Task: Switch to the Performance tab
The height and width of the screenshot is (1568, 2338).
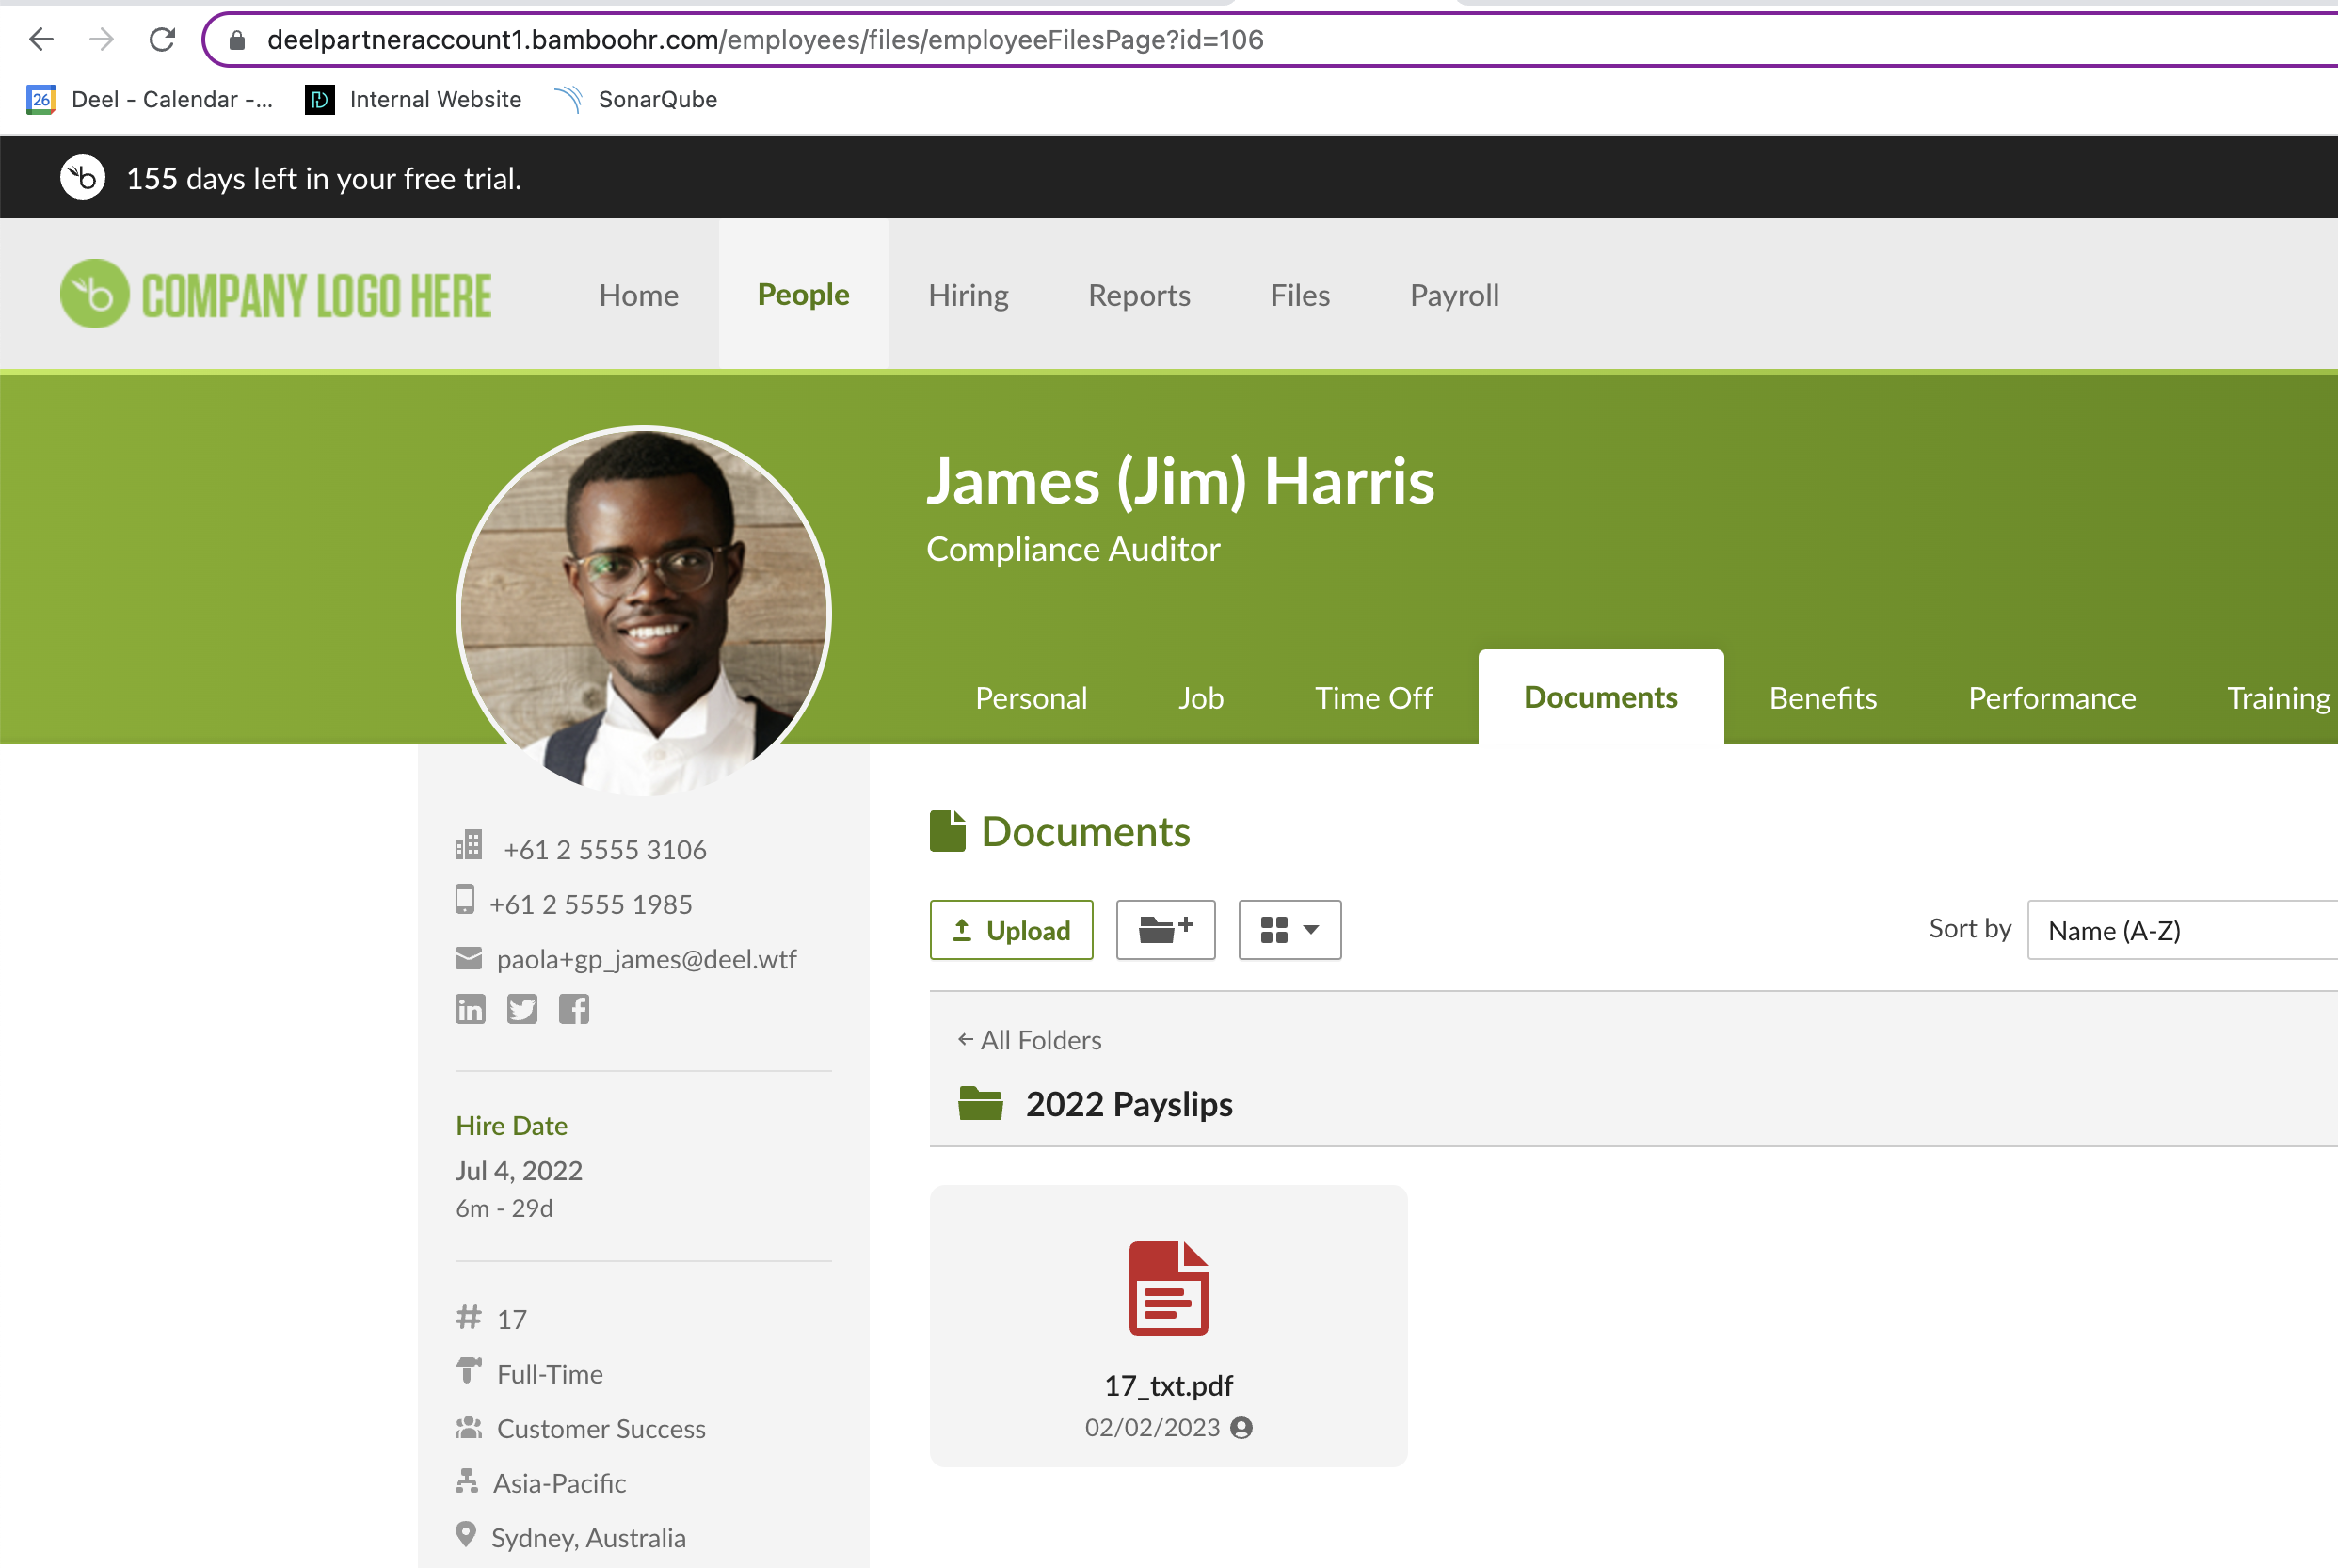Action: (x=2052, y=697)
